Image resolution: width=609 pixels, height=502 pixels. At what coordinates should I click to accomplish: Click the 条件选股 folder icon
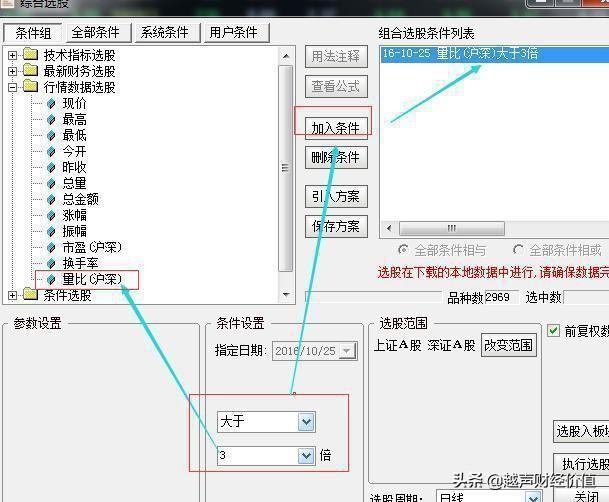point(30,295)
